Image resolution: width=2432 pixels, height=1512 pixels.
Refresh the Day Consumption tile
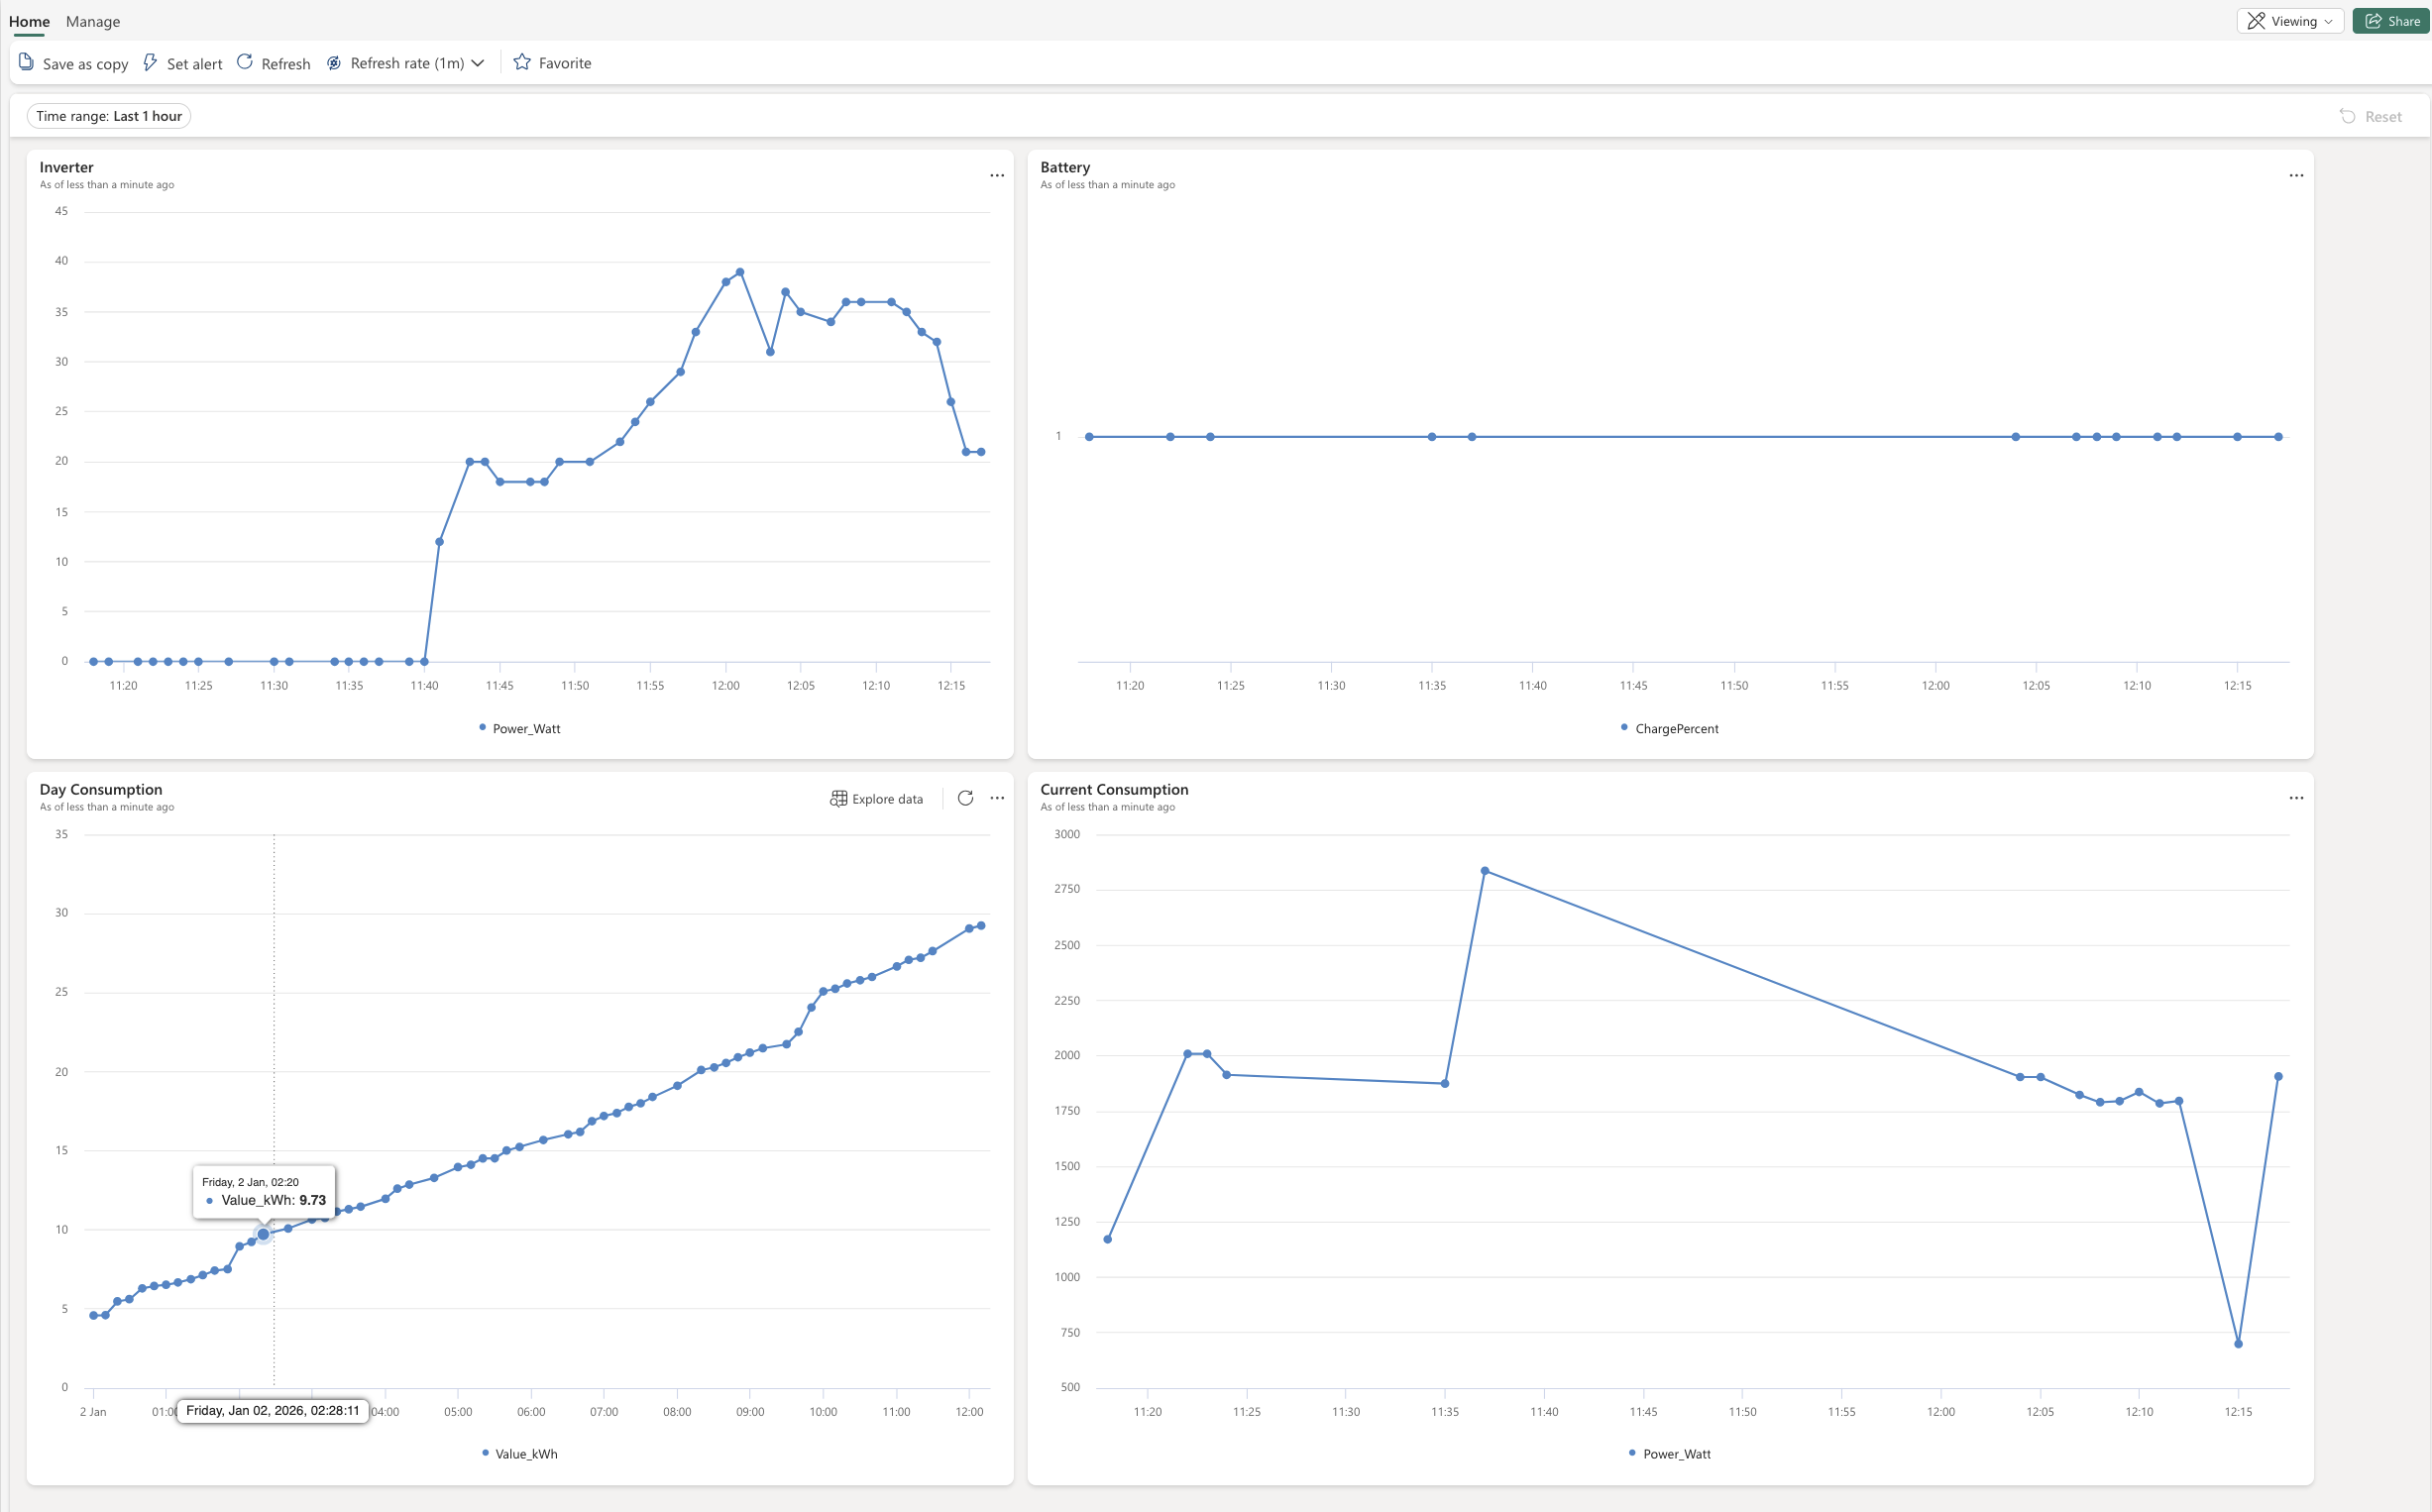pos(965,798)
